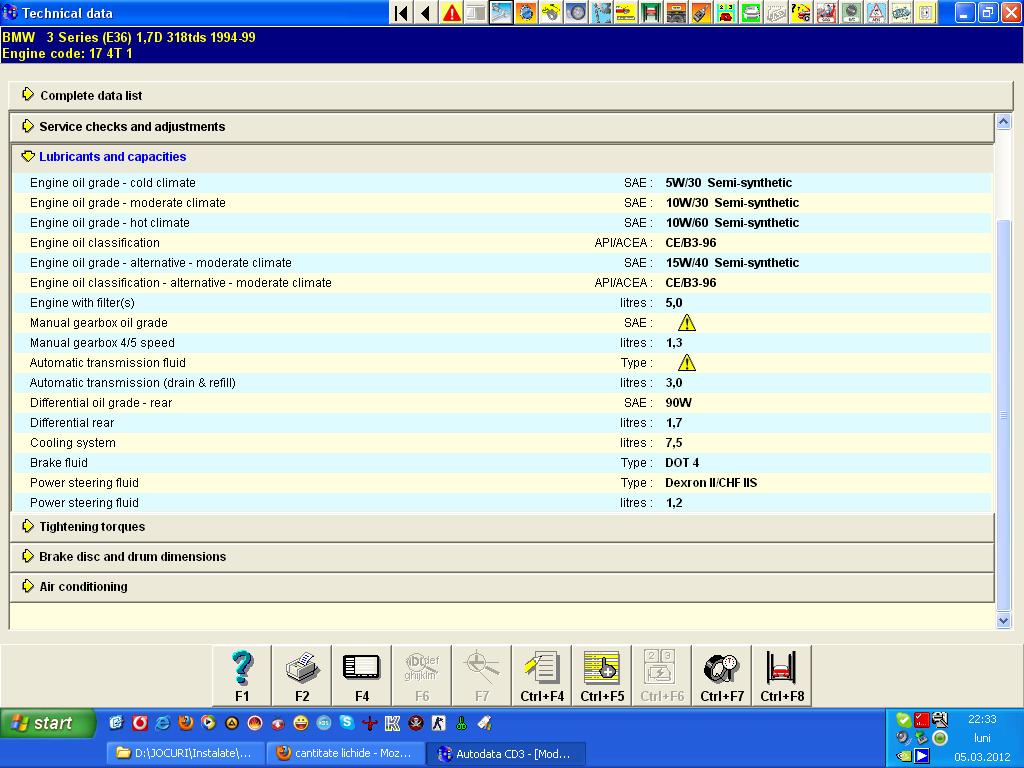Image resolution: width=1024 pixels, height=768 pixels.
Task: Expand the Air conditioning section
Action: click(502, 586)
